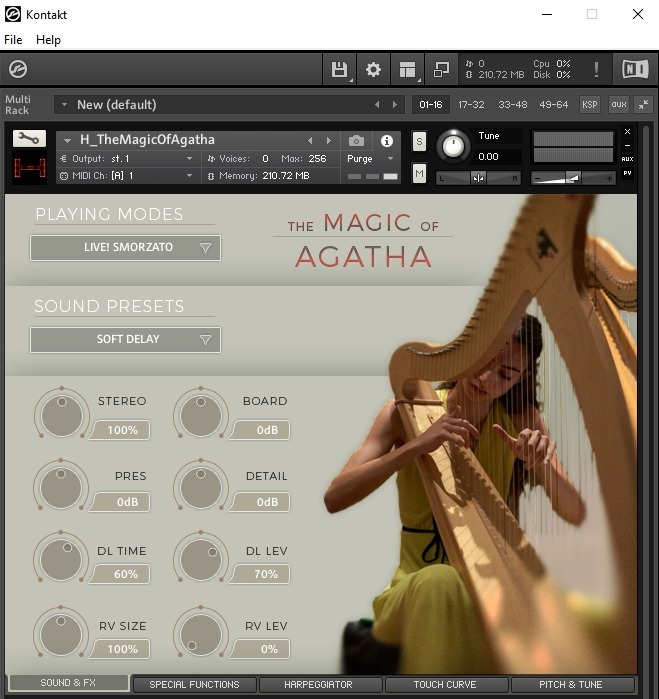Screen dimensions: 659x699
Task: Click the Tune knob
Action: (453, 146)
